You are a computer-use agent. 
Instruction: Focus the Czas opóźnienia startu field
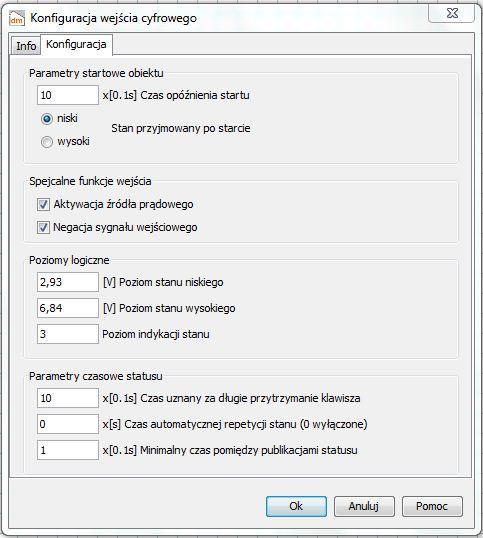click(68, 95)
